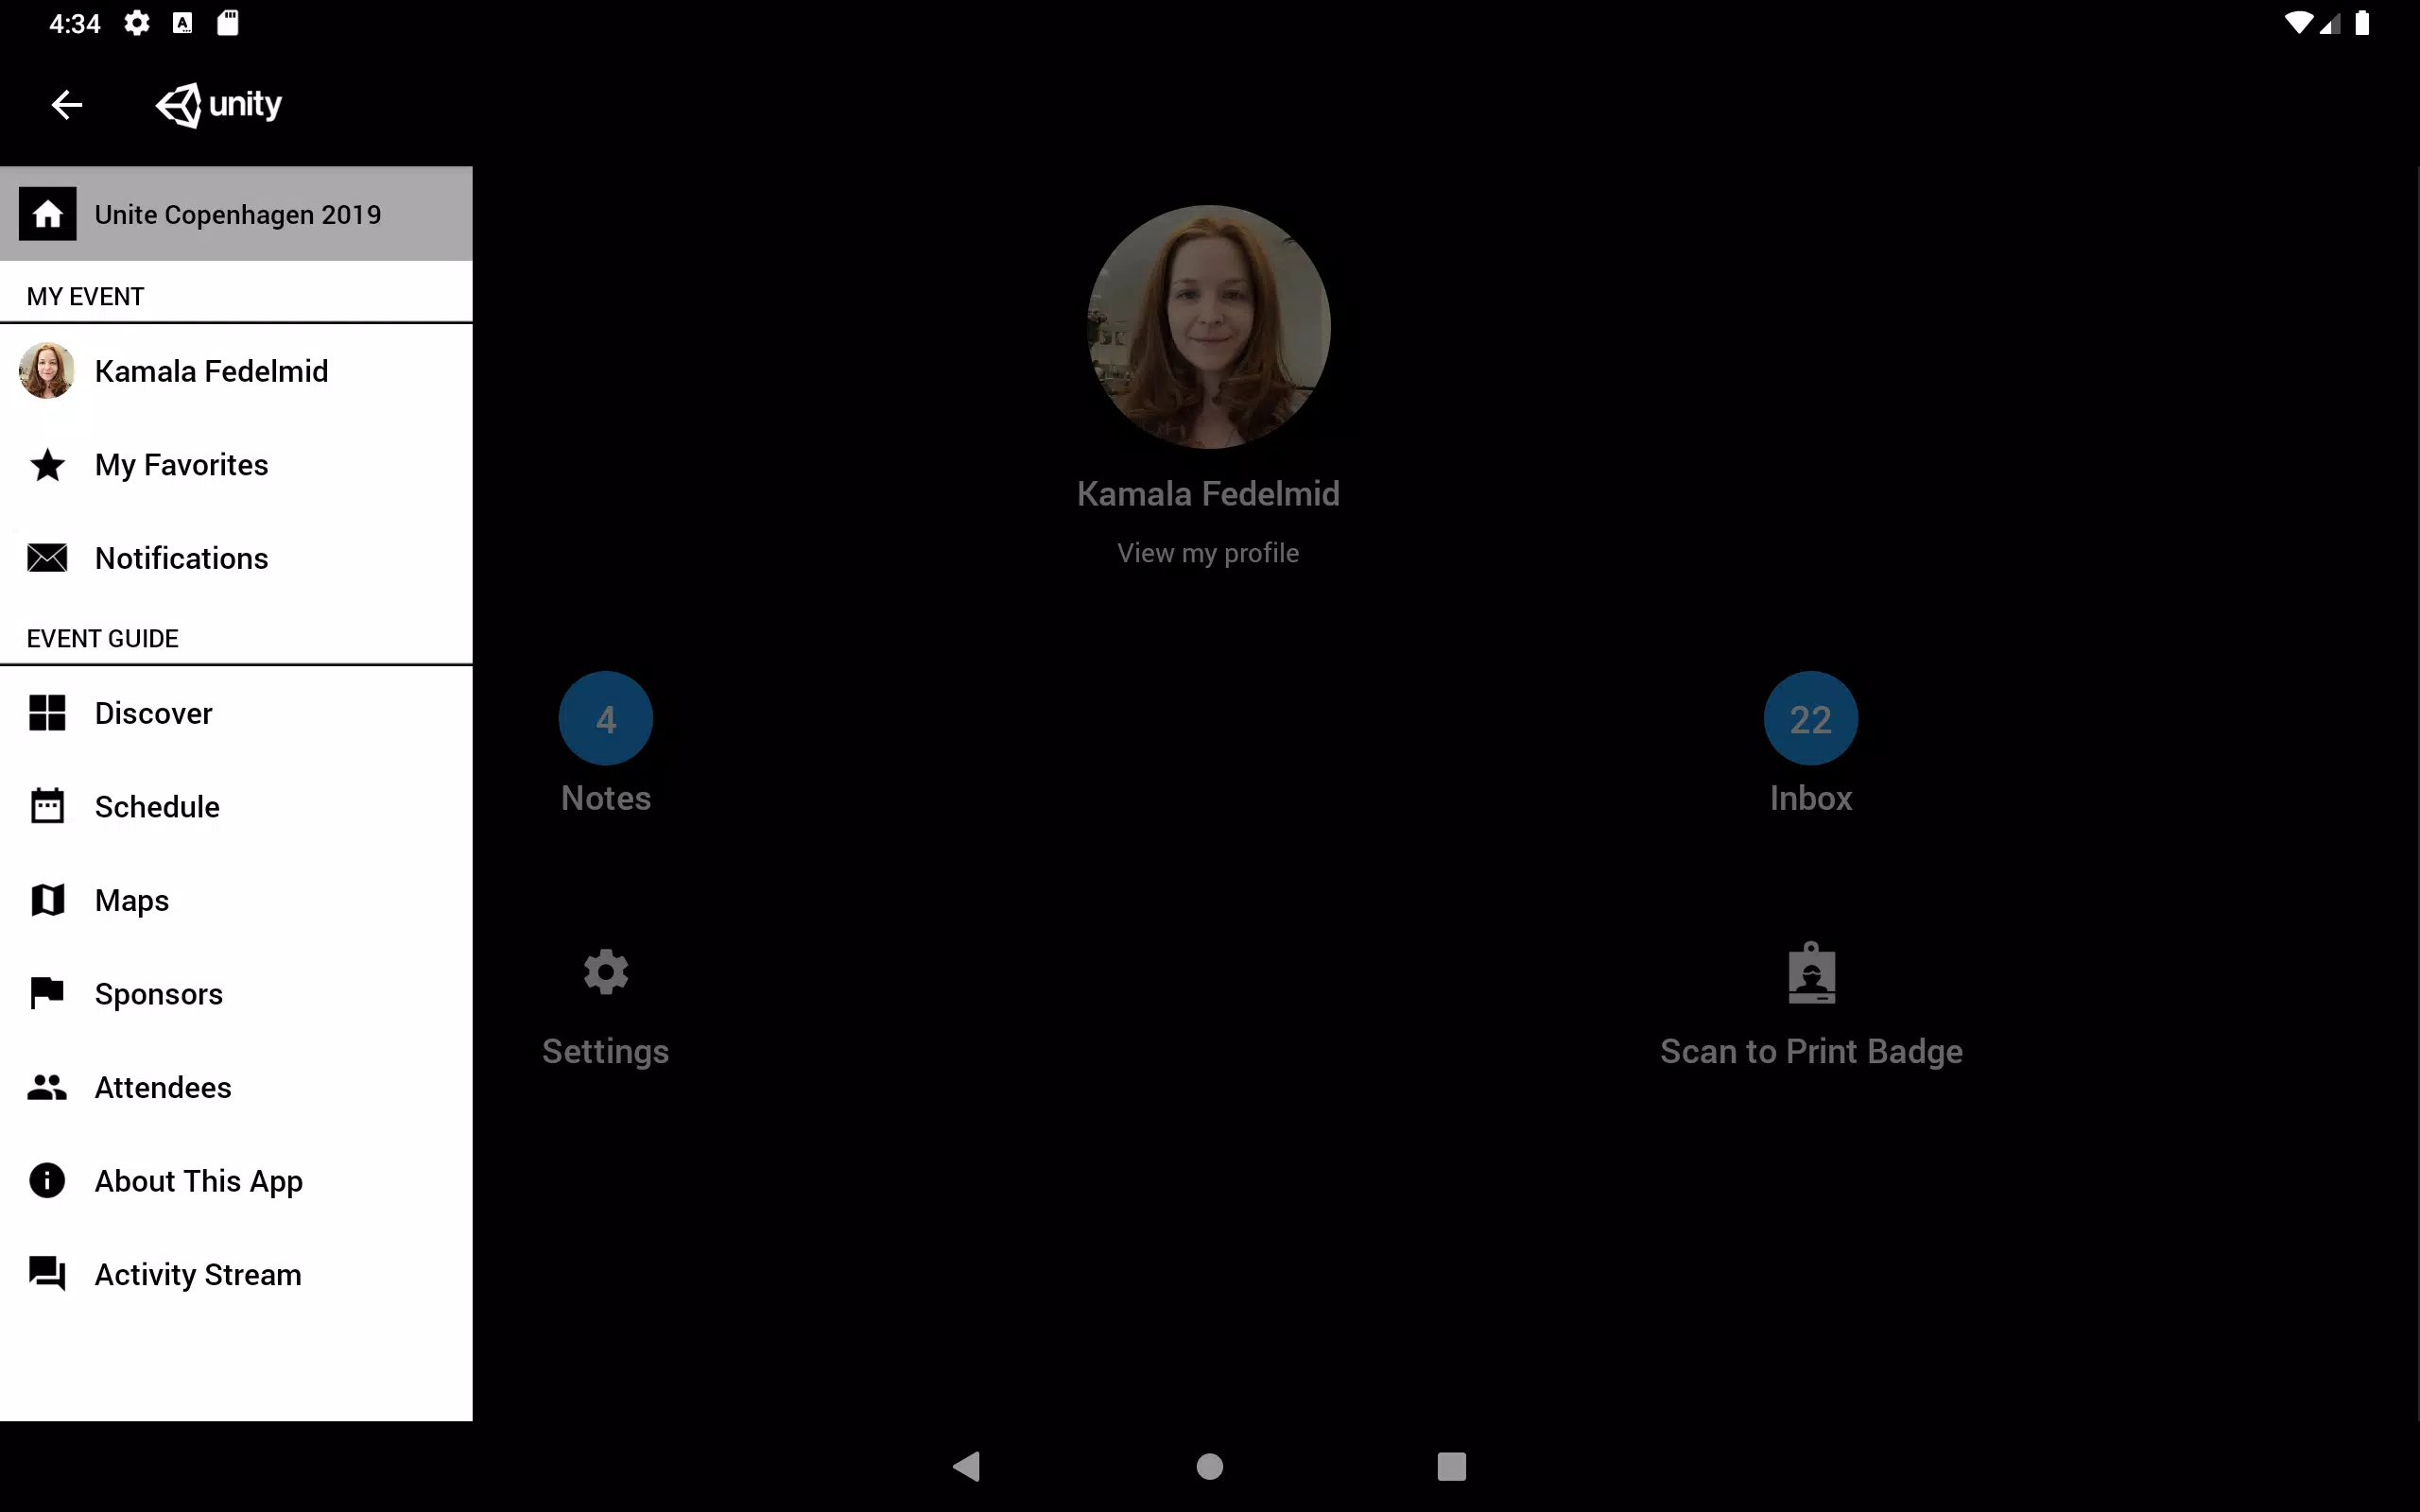Open Activity Stream from the drawer
Viewport: 2420px width, 1512px height.
coord(236,1274)
